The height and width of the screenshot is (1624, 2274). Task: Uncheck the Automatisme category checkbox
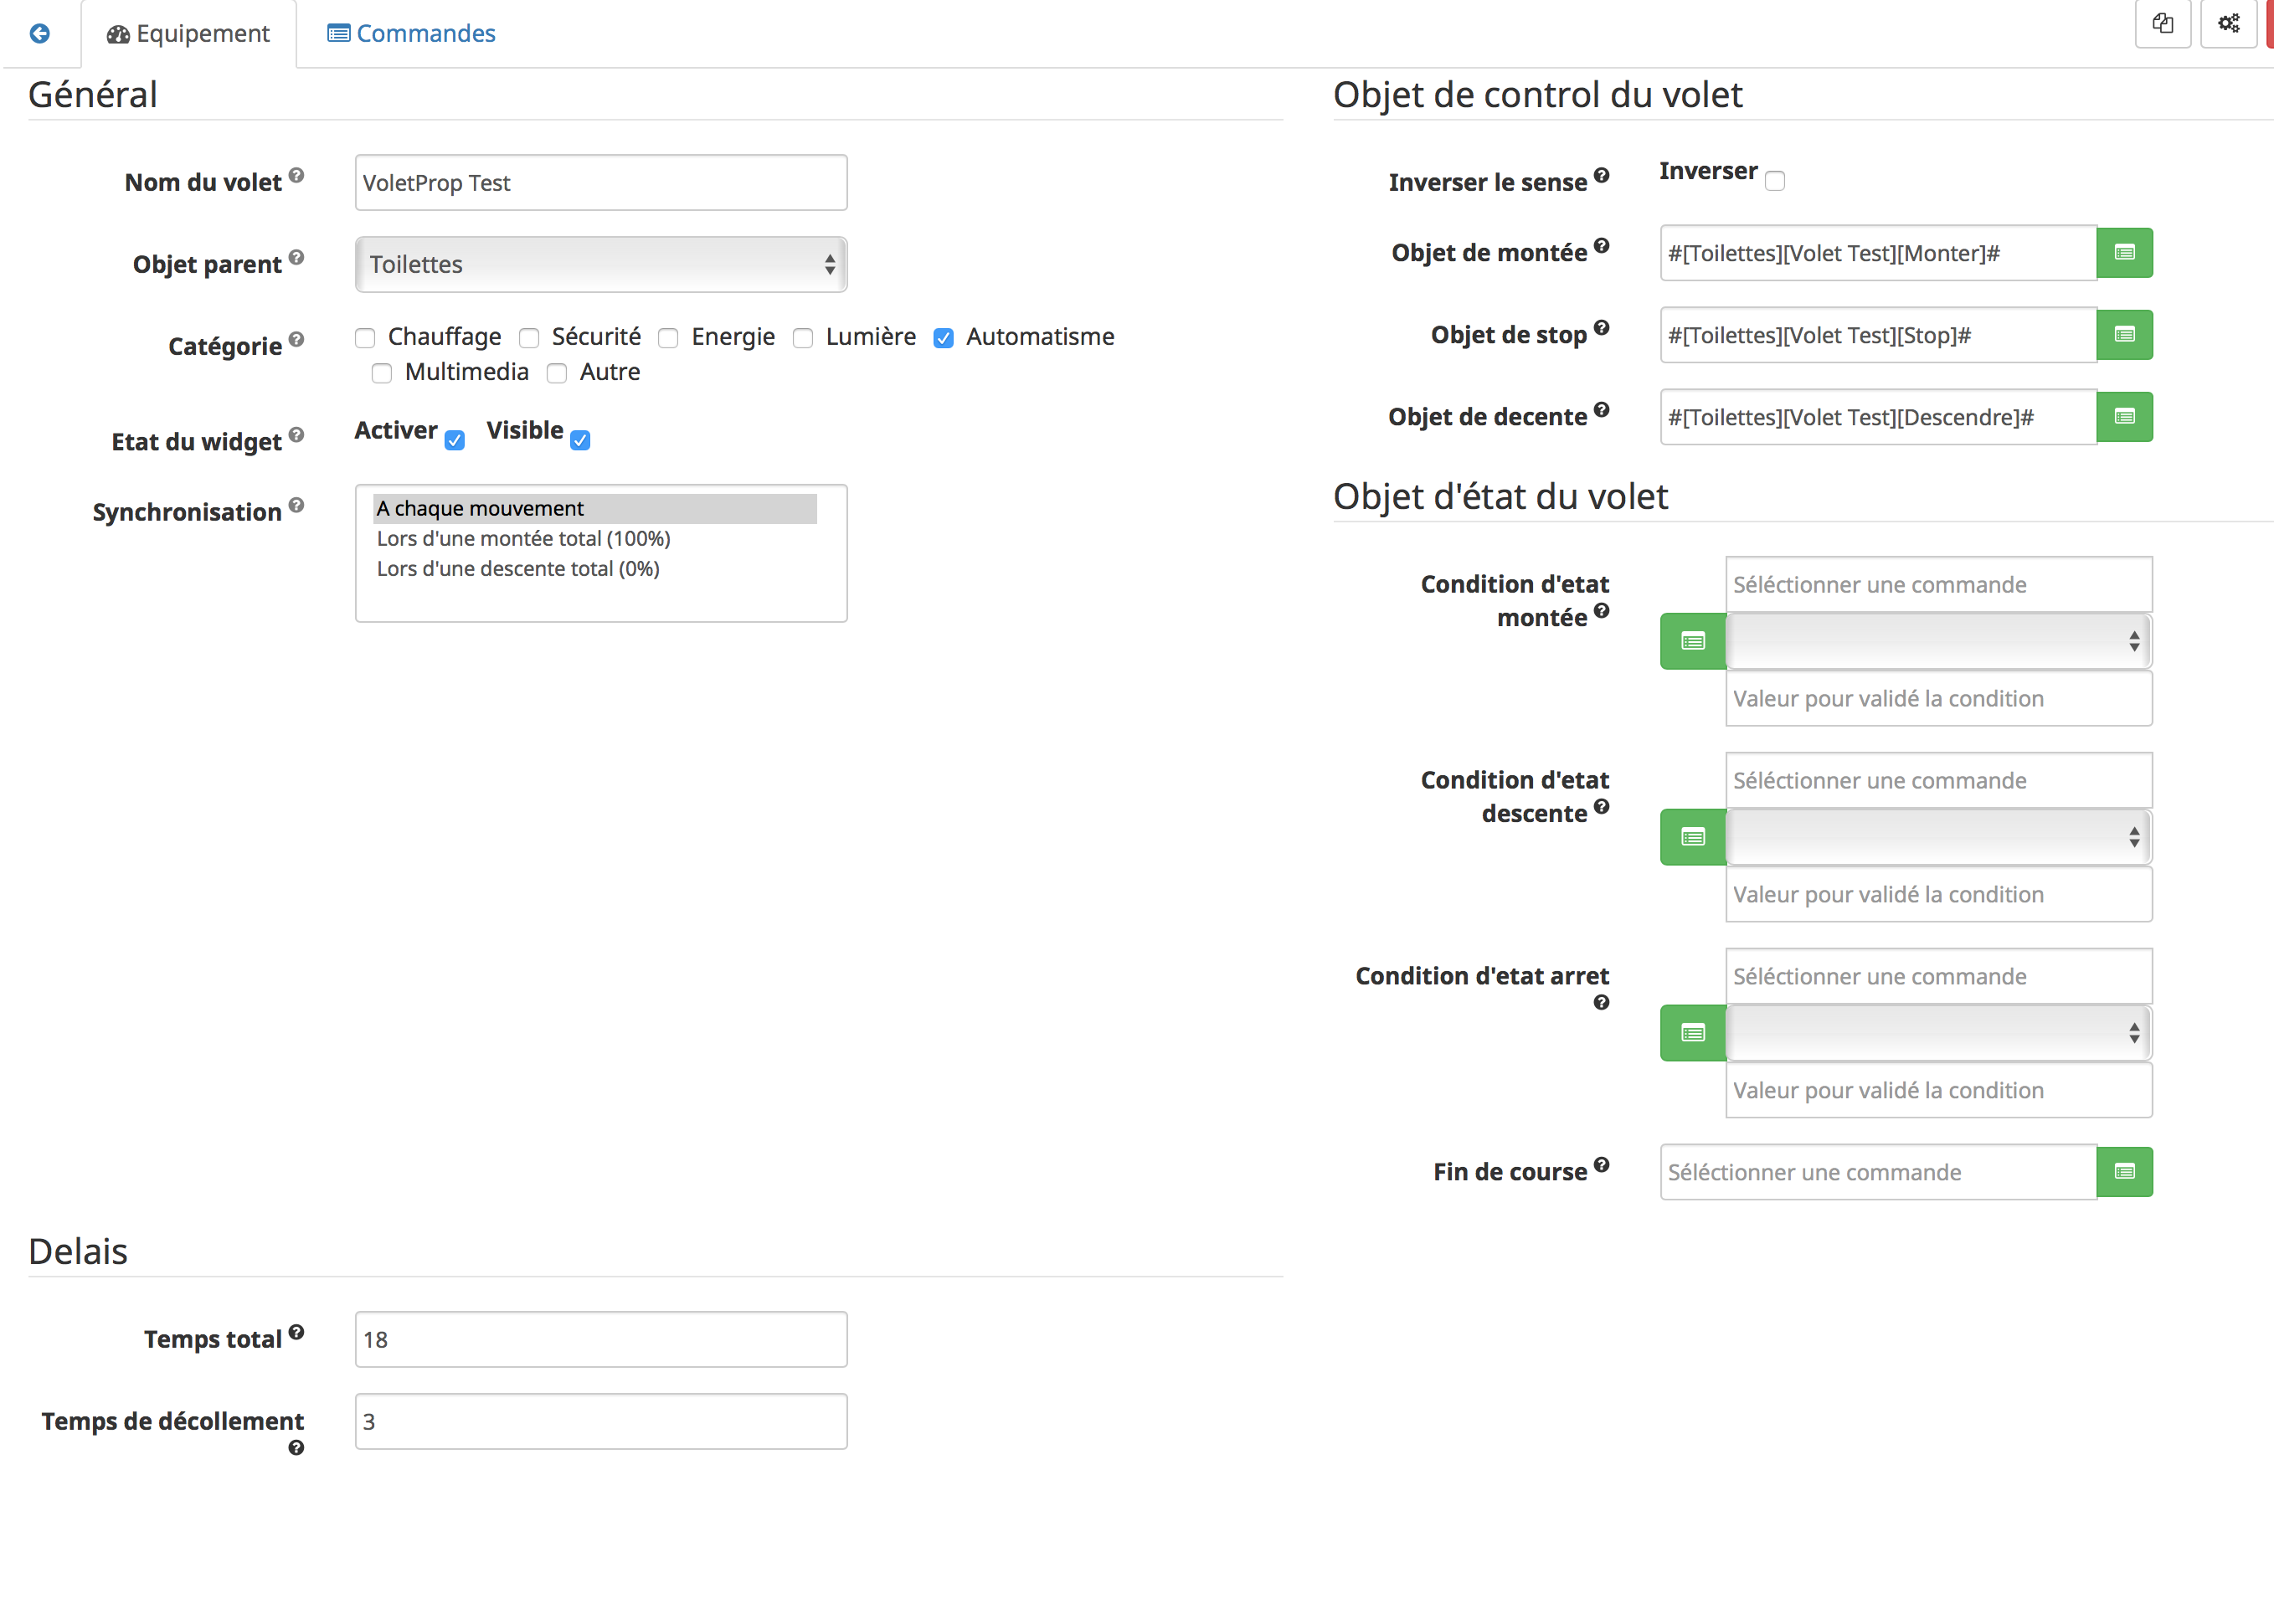[x=943, y=338]
